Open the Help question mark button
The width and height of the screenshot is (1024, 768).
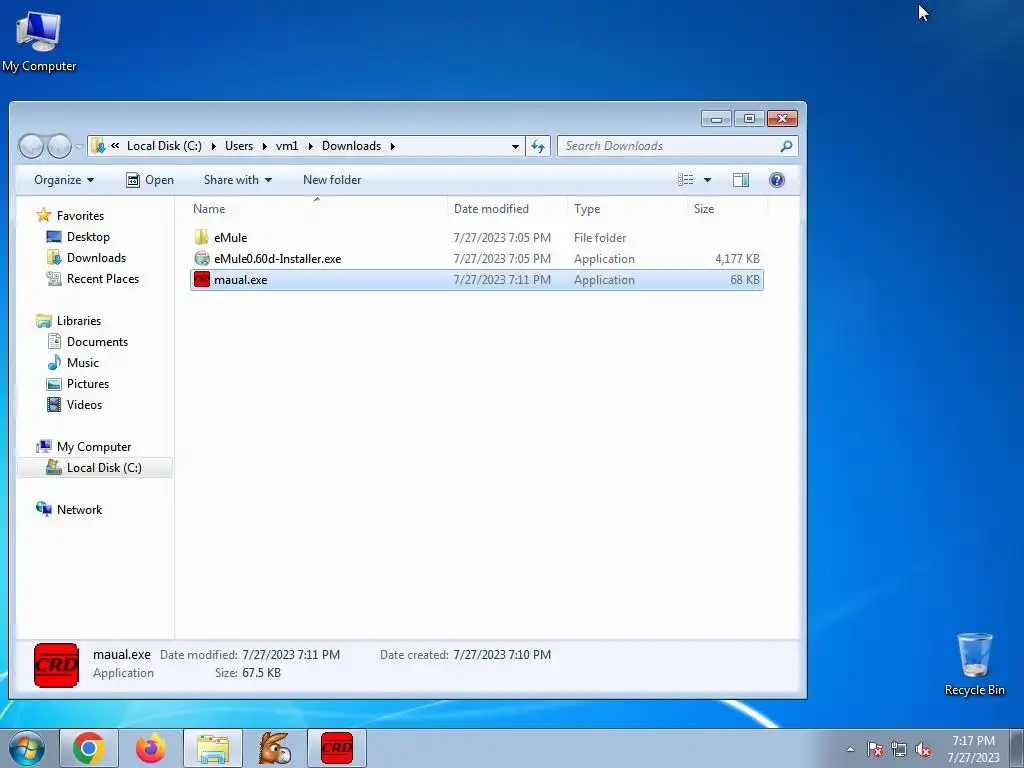[776, 180]
